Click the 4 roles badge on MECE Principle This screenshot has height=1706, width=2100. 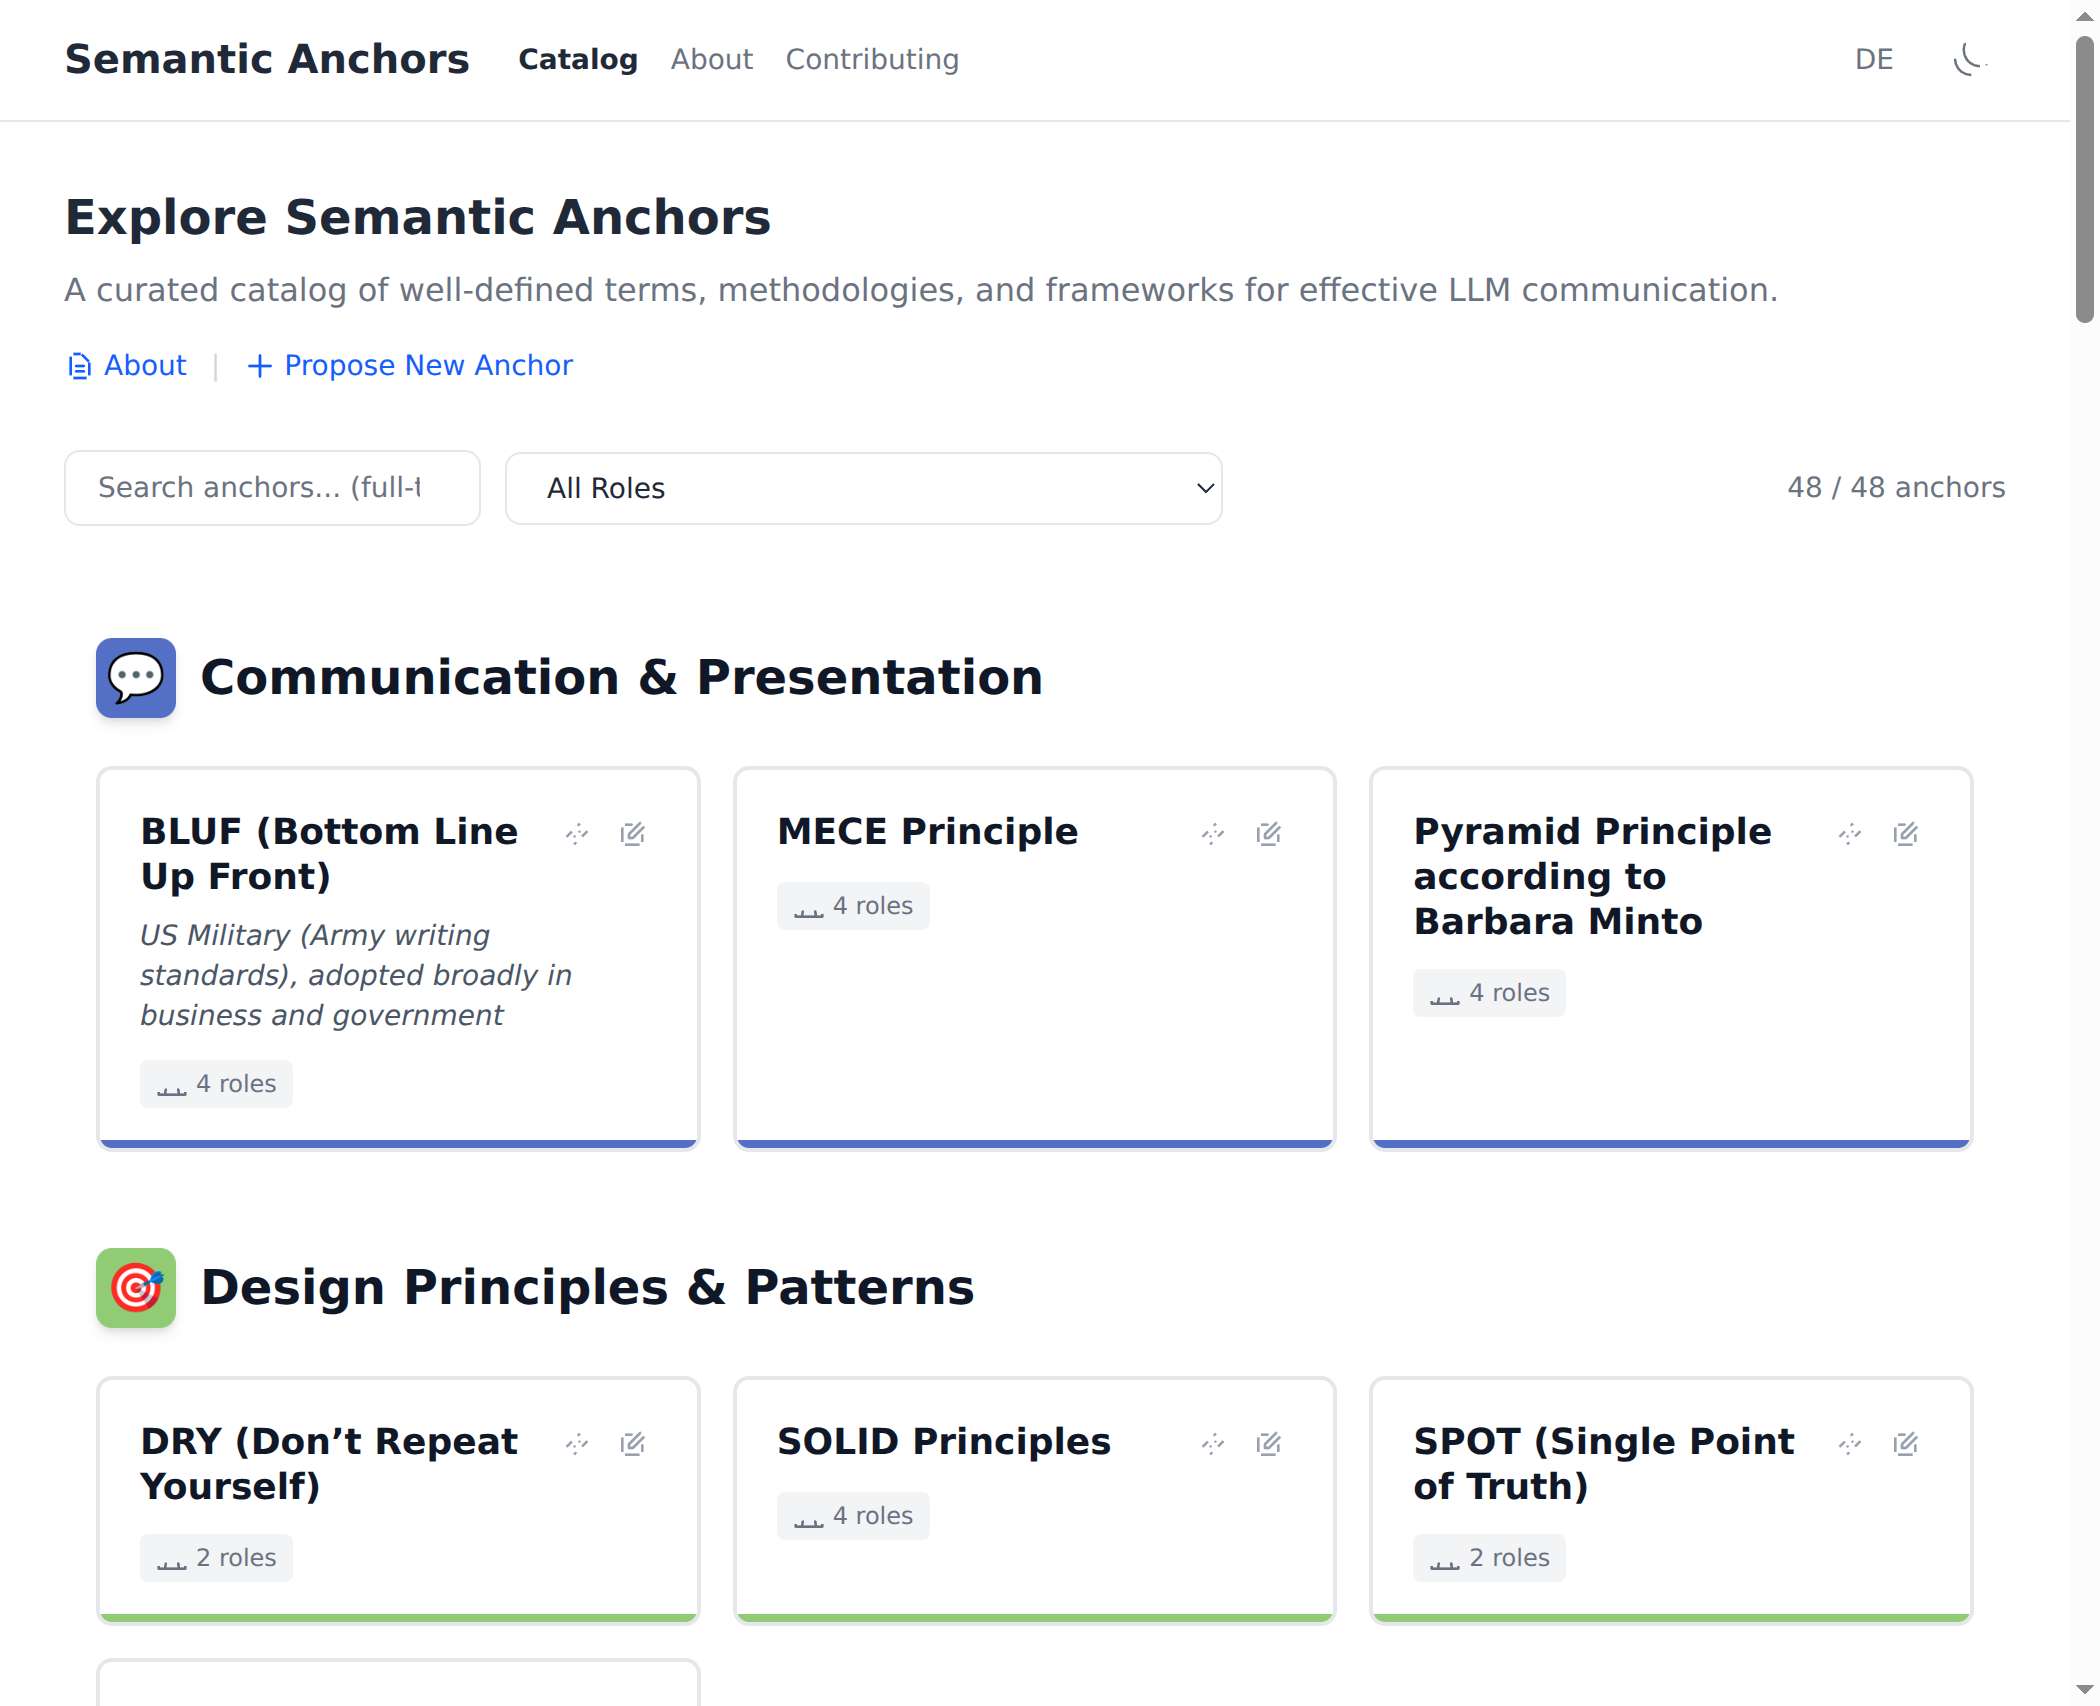click(853, 905)
